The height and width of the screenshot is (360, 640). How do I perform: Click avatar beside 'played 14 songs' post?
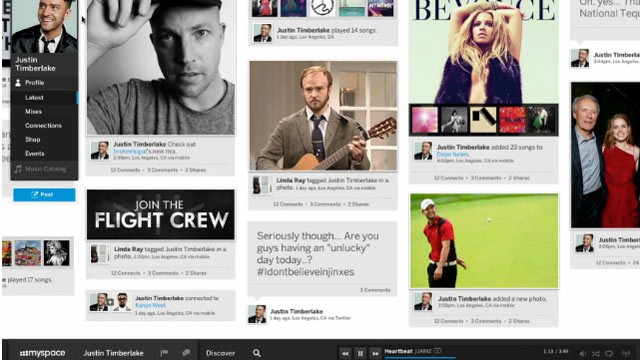[262, 33]
